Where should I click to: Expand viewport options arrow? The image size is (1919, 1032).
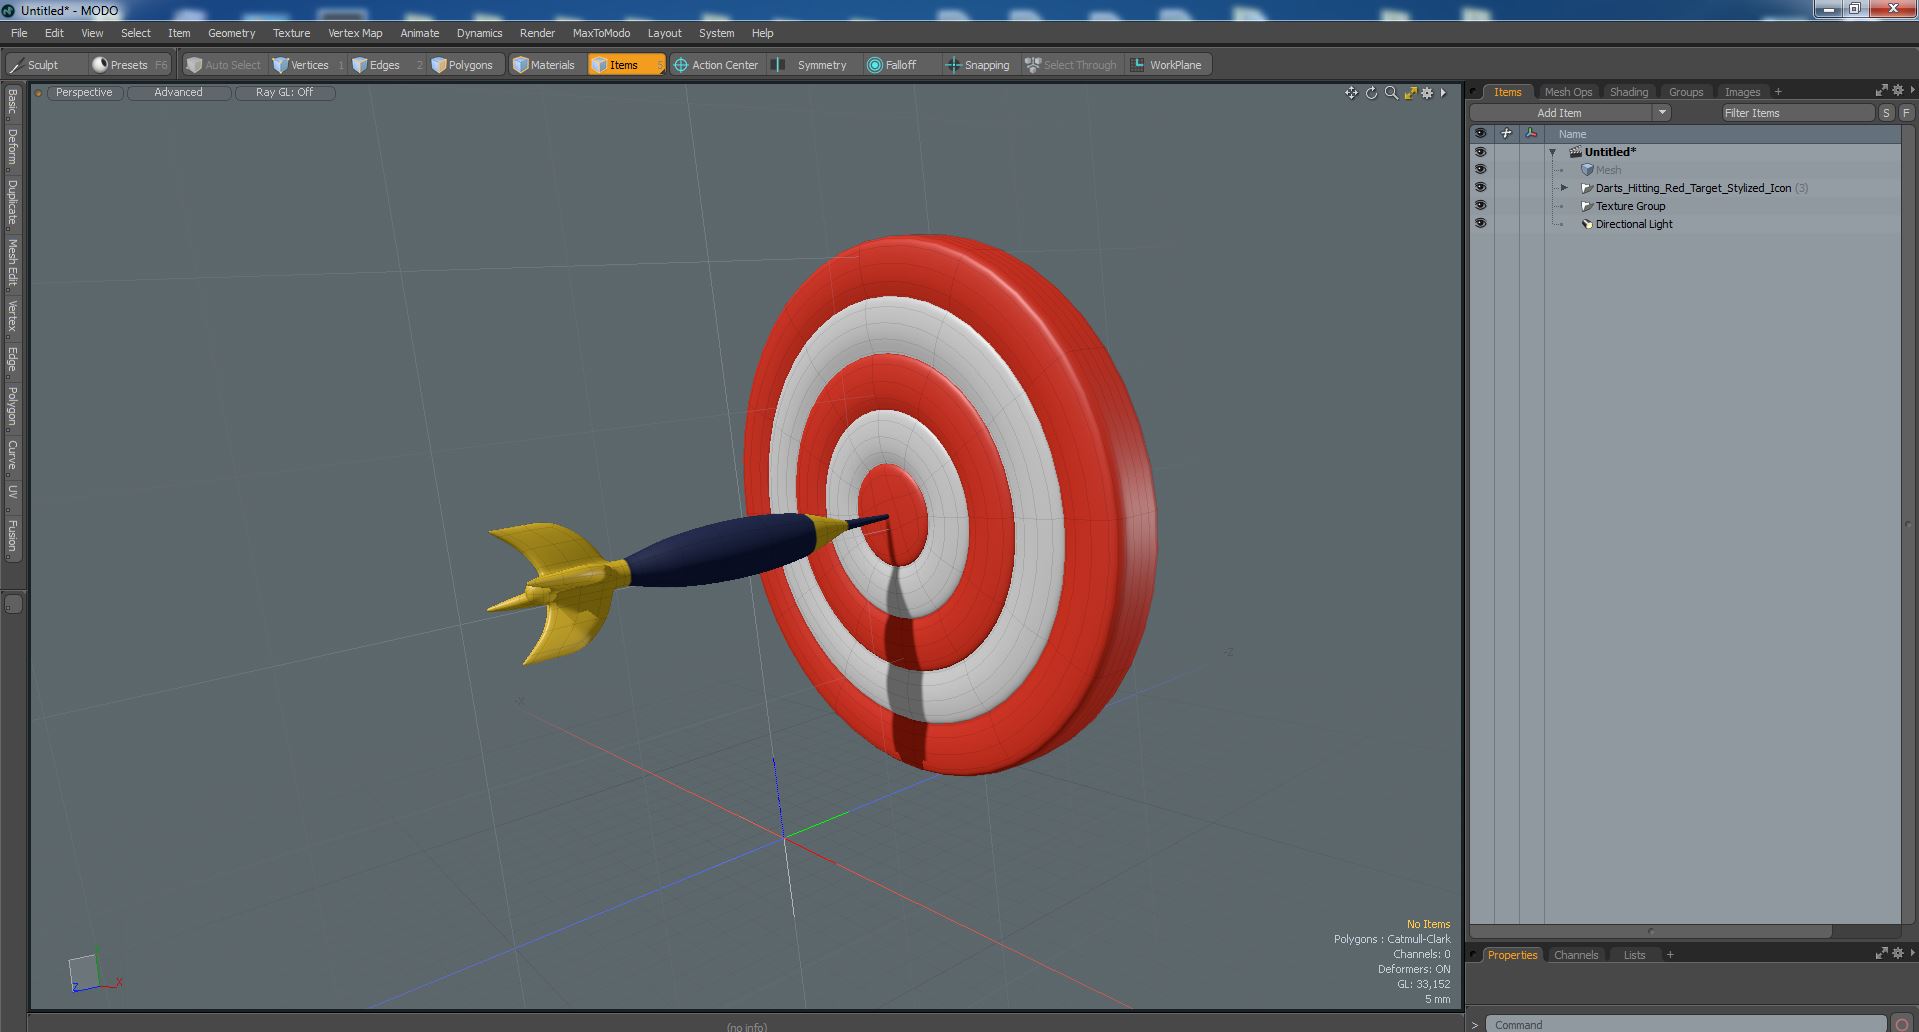pyautogui.click(x=1443, y=93)
